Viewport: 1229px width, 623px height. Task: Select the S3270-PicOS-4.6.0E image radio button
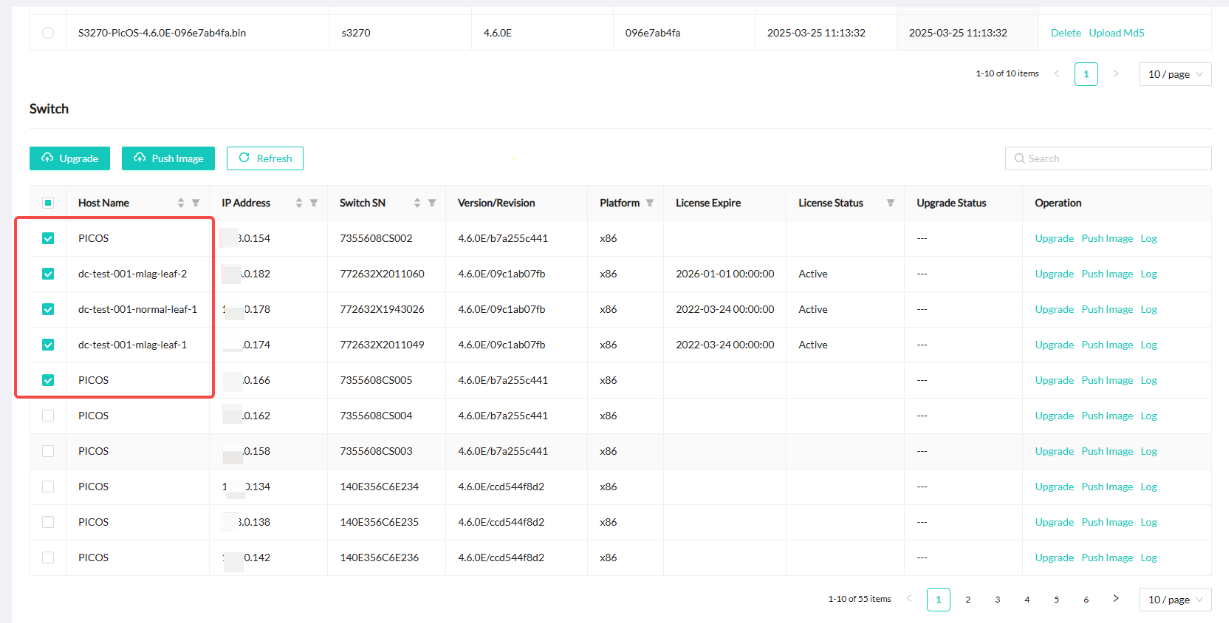coord(48,33)
